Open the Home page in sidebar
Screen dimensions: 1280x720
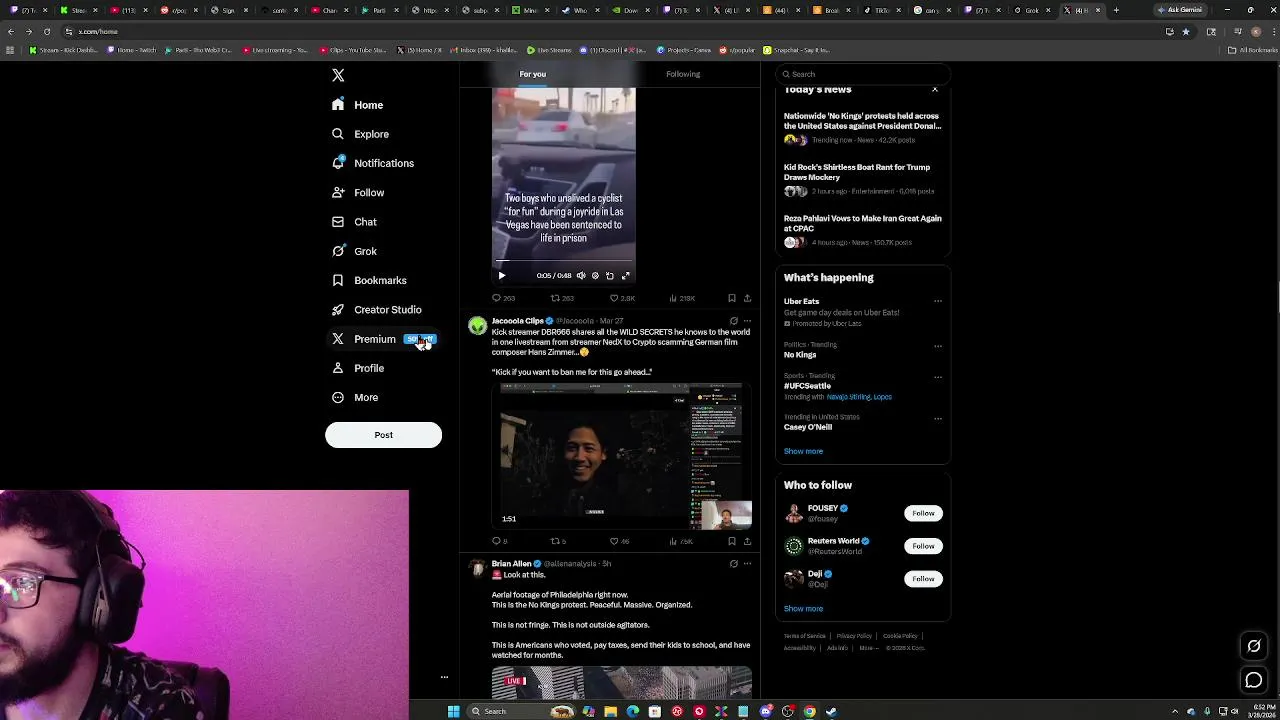coord(358,105)
